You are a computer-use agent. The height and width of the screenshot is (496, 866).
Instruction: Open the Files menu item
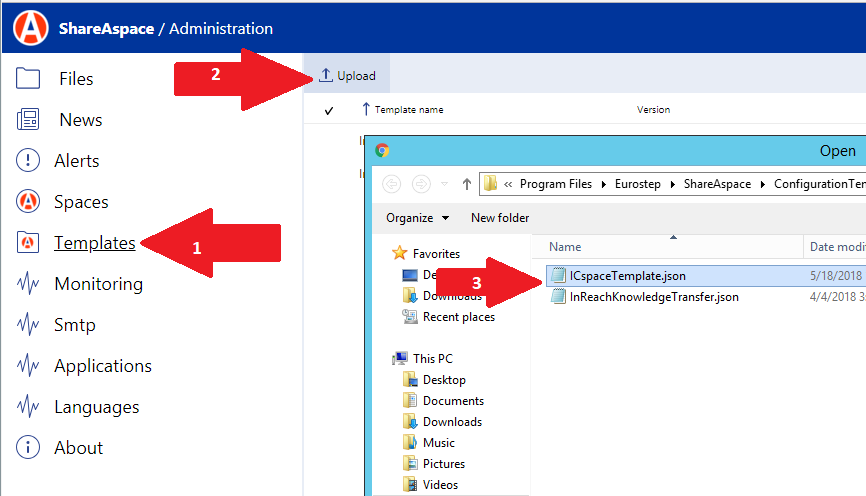pyautogui.click(x=76, y=78)
